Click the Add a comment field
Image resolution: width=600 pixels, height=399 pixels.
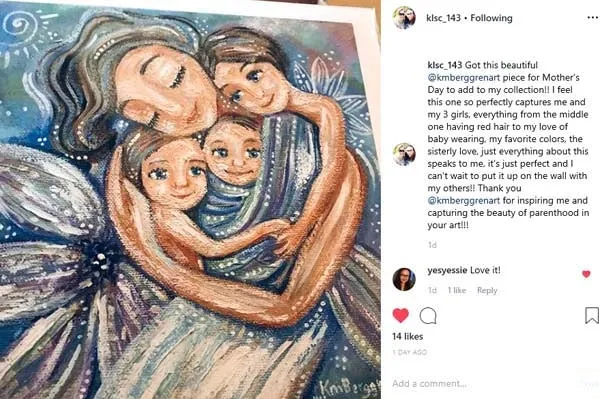[x=486, y=383]
